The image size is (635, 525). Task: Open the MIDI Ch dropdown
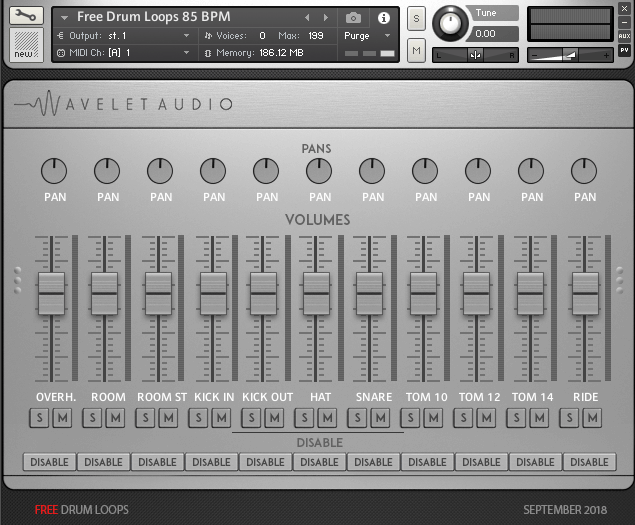click(186, 53)
